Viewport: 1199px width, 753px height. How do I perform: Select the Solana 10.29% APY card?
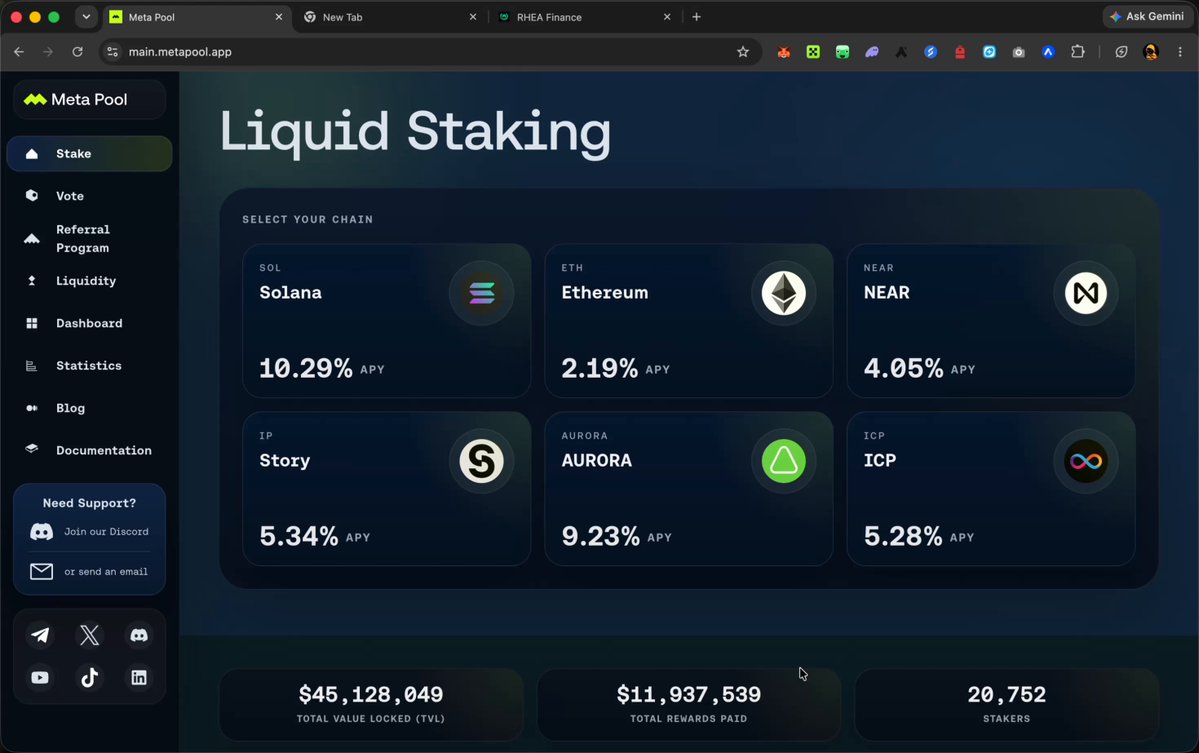(x=386, y=321)
